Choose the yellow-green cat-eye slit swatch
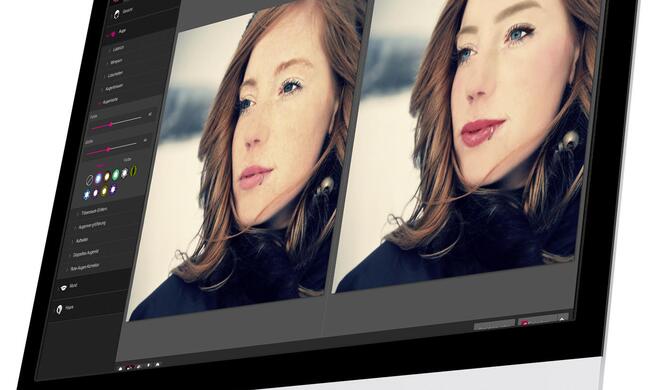 coord(133,170)
